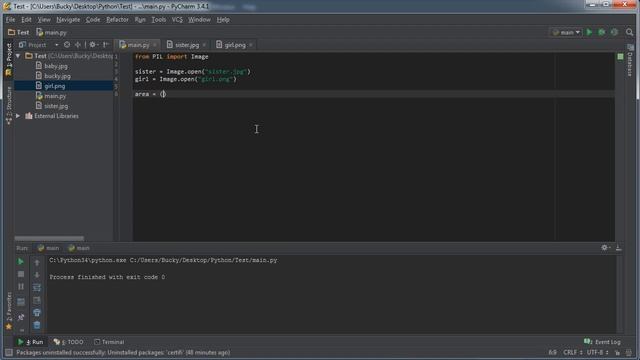Clear all console output trash icon
Image resolution: width=640 pixels, height=360 pixels.
(37, 325)
